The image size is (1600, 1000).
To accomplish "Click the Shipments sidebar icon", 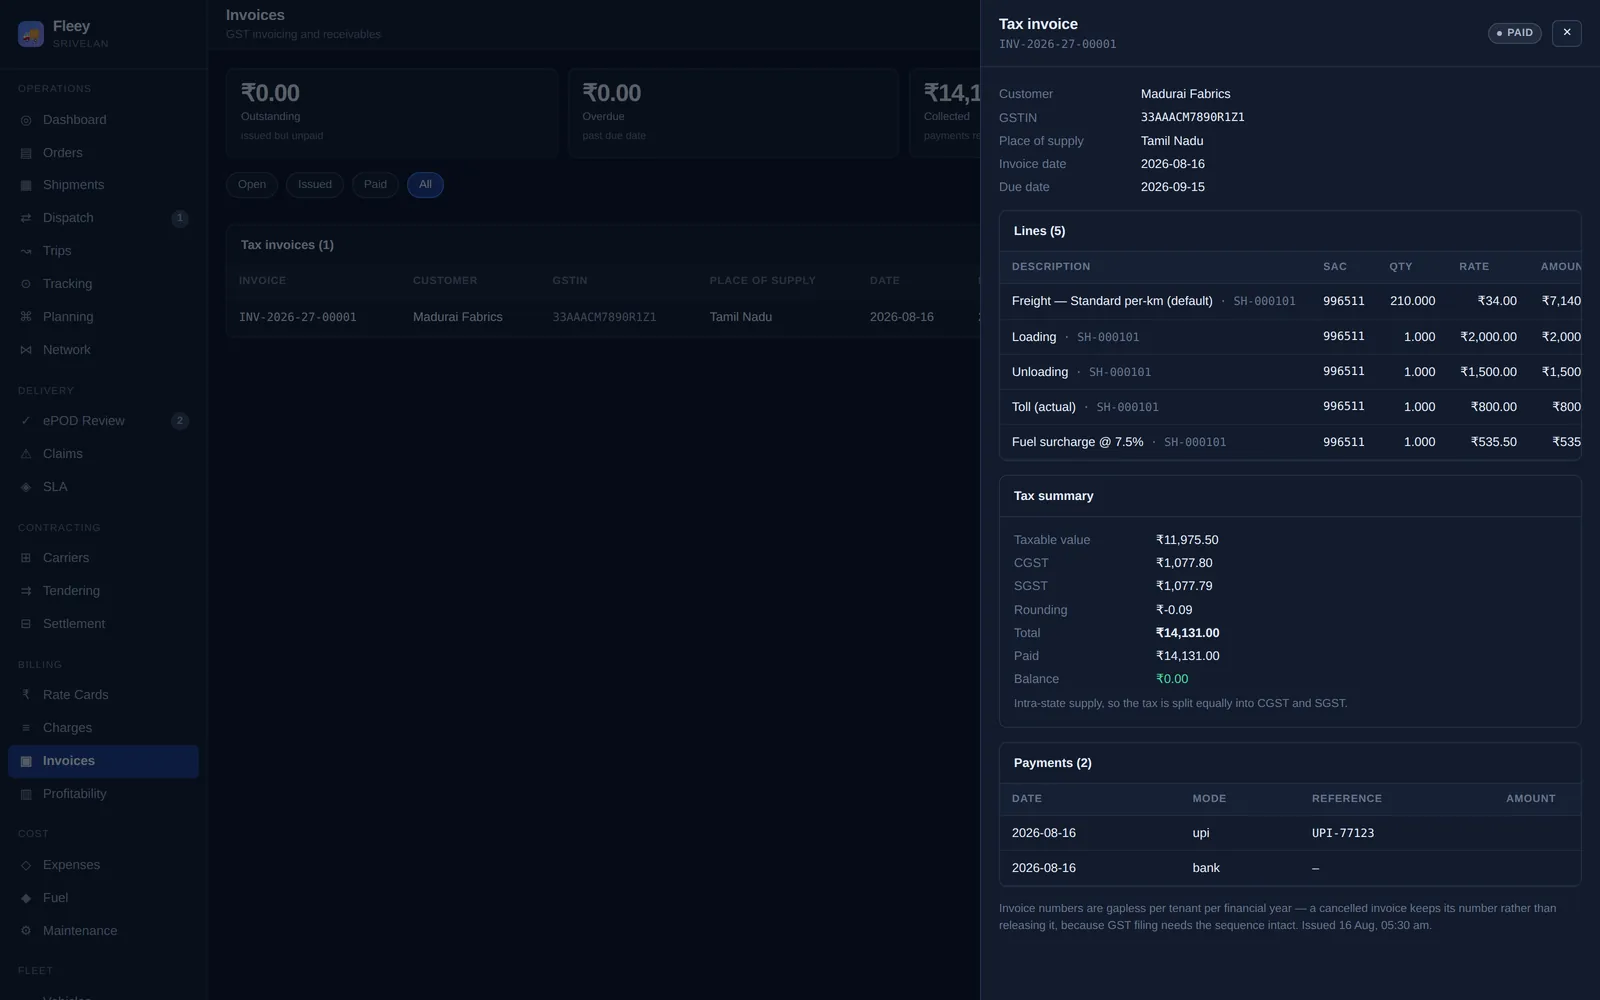I will 26,185.
